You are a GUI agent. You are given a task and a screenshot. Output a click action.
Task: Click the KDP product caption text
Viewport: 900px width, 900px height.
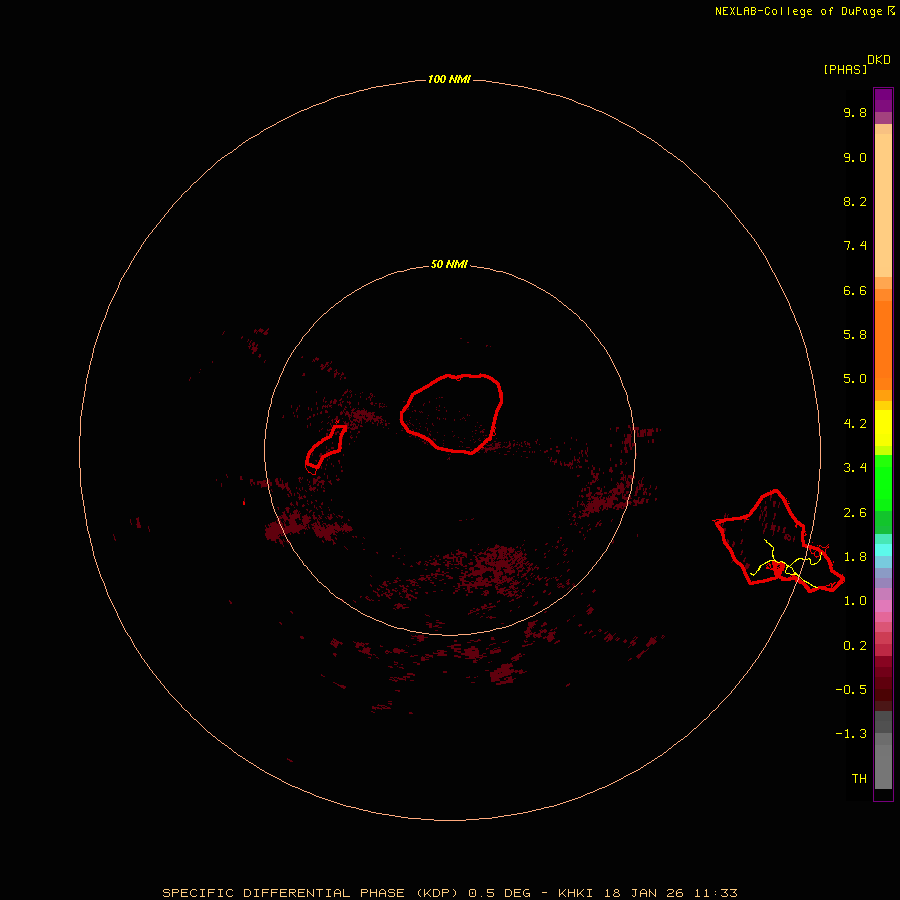(x=449, y=893)
